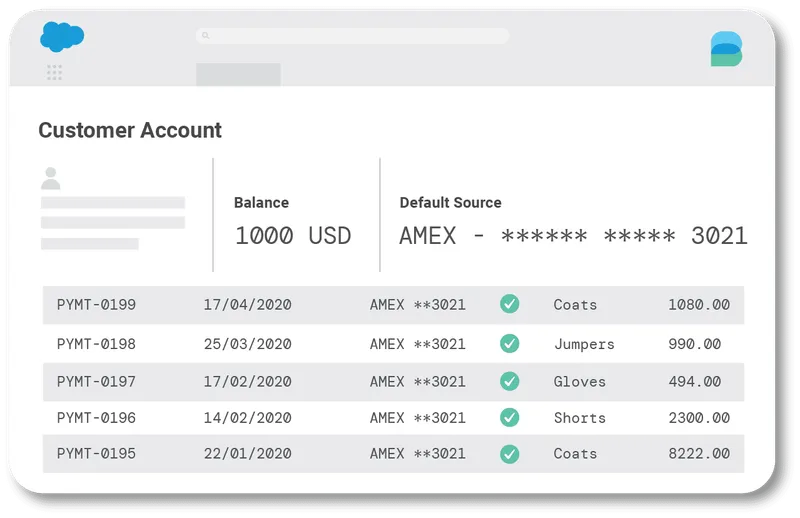Open payment PYMT-0195
The height and width of the screenshot is (518, 800).
tap(96, 454)
